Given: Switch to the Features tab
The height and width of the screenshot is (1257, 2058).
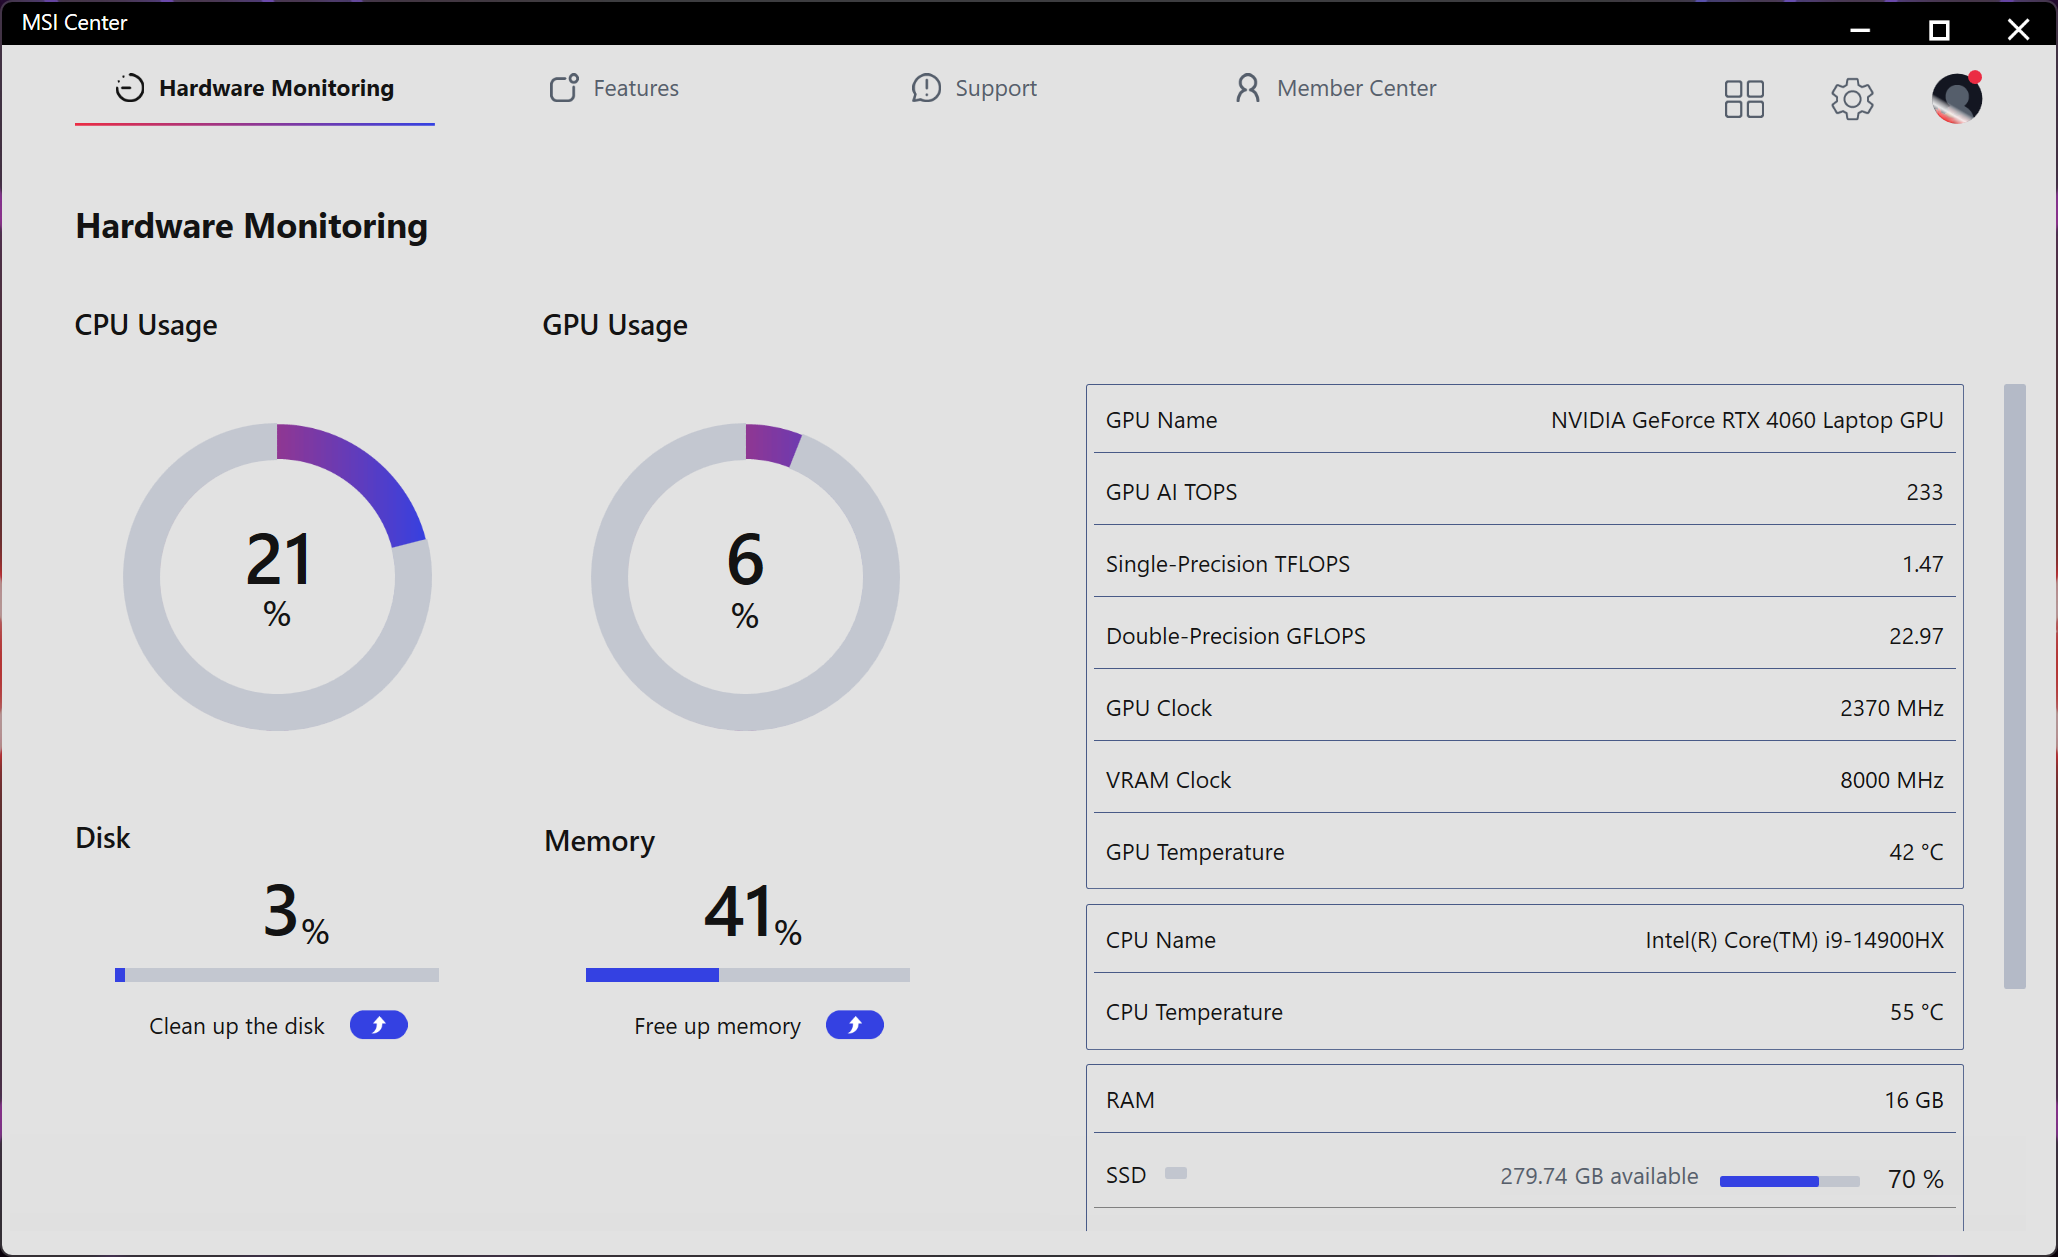Looking at the screenshot, I should coord(636,88).
